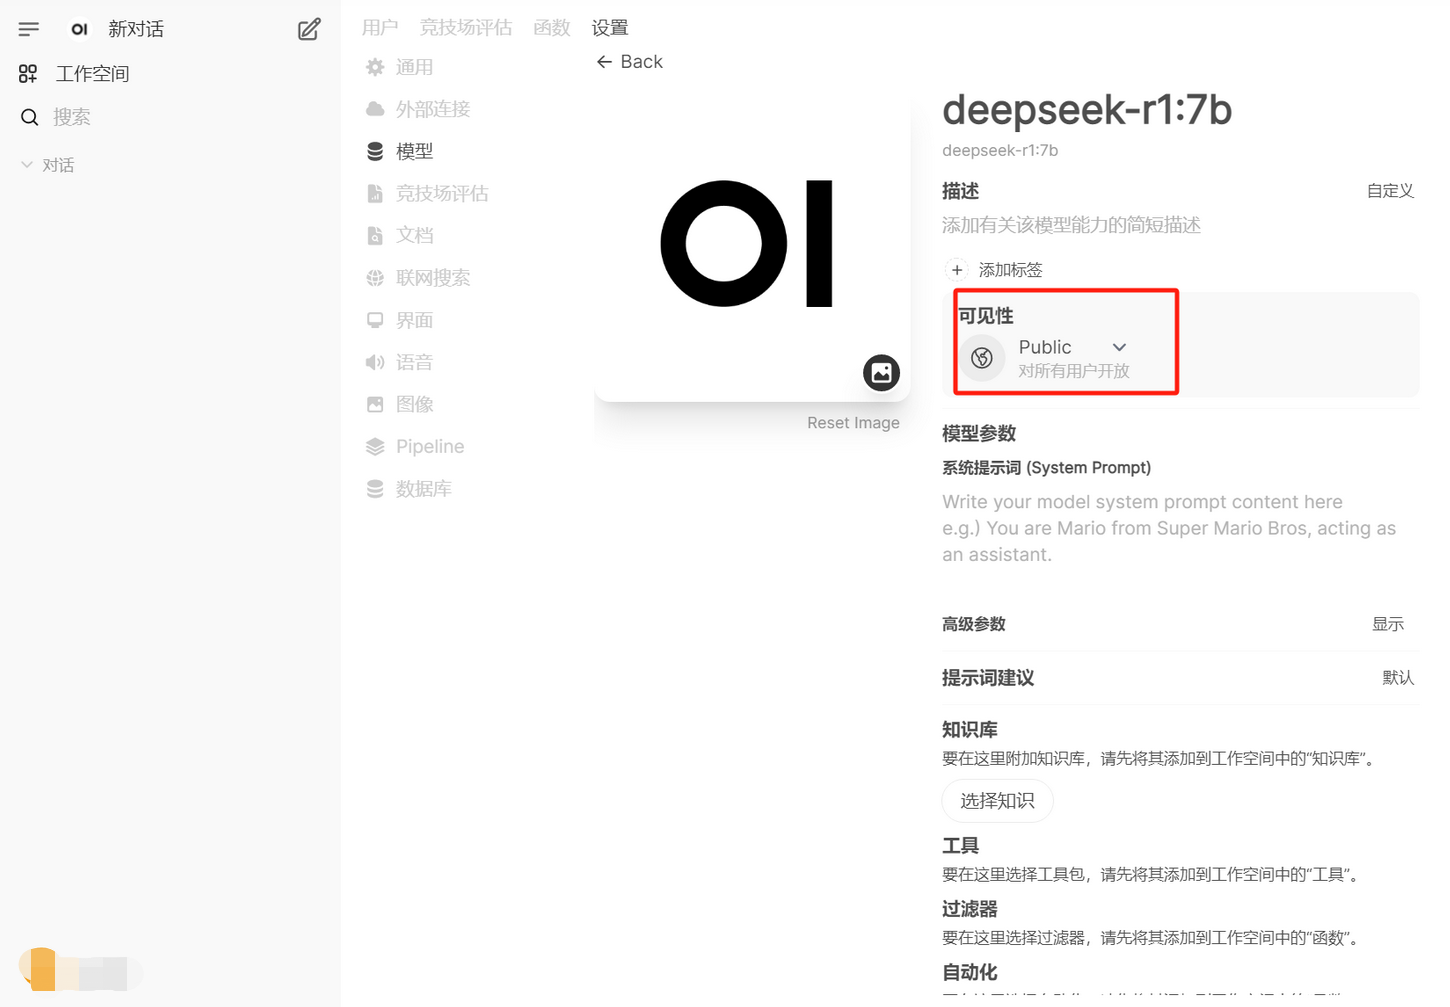The height and width of the screenshot is (1007, 1450).
Task: Switch to the 函数 tab
Action: point(552,28)
